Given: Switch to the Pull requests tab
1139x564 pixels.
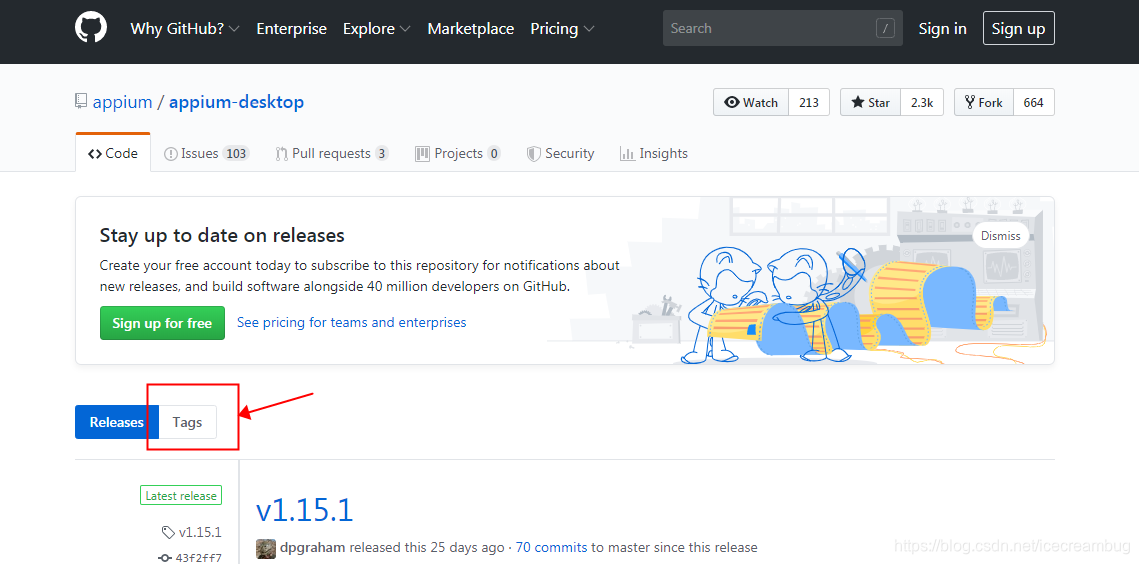Looking at the screenshot, I should (332, 153).
